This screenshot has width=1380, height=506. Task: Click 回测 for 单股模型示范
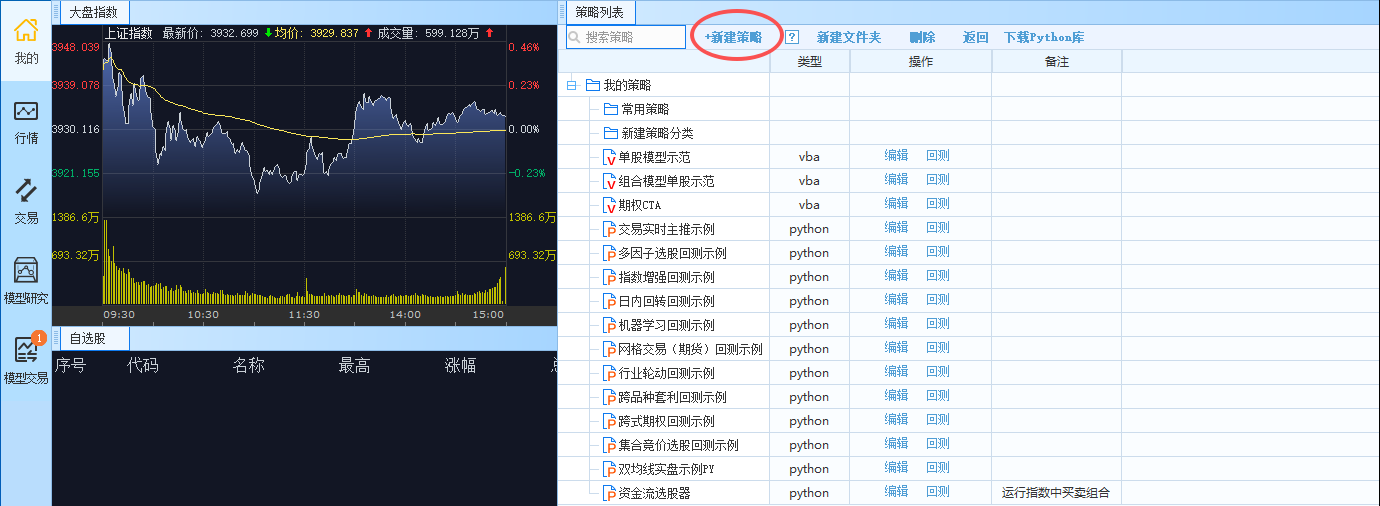(938, 155)
